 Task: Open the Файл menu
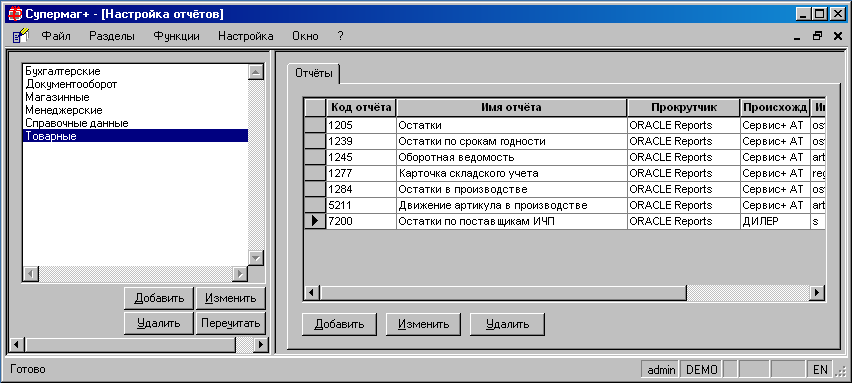click(x=56, y=36)
